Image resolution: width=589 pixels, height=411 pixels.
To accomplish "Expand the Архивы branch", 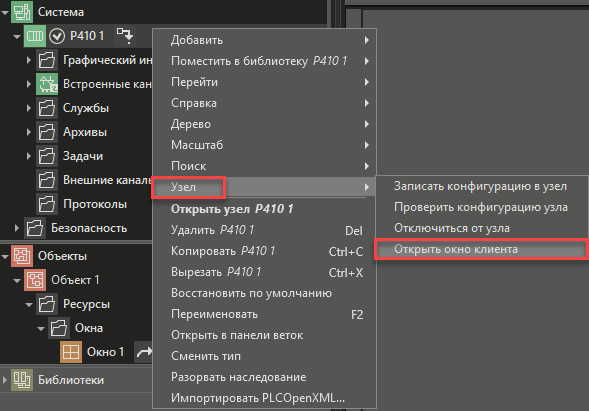I will point(29,132).
